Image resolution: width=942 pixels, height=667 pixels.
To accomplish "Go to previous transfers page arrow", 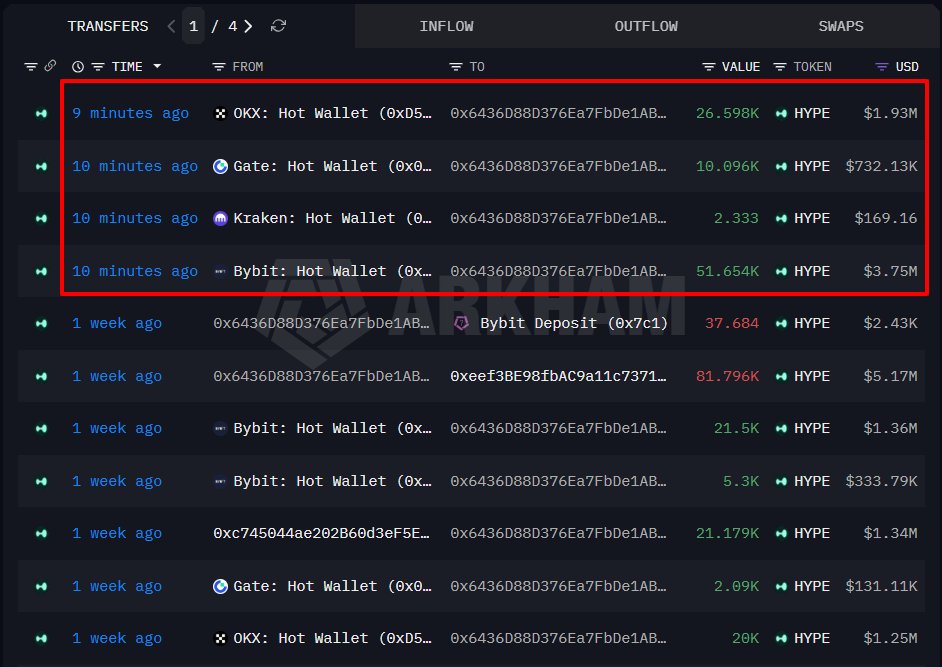I will (171, 26).
